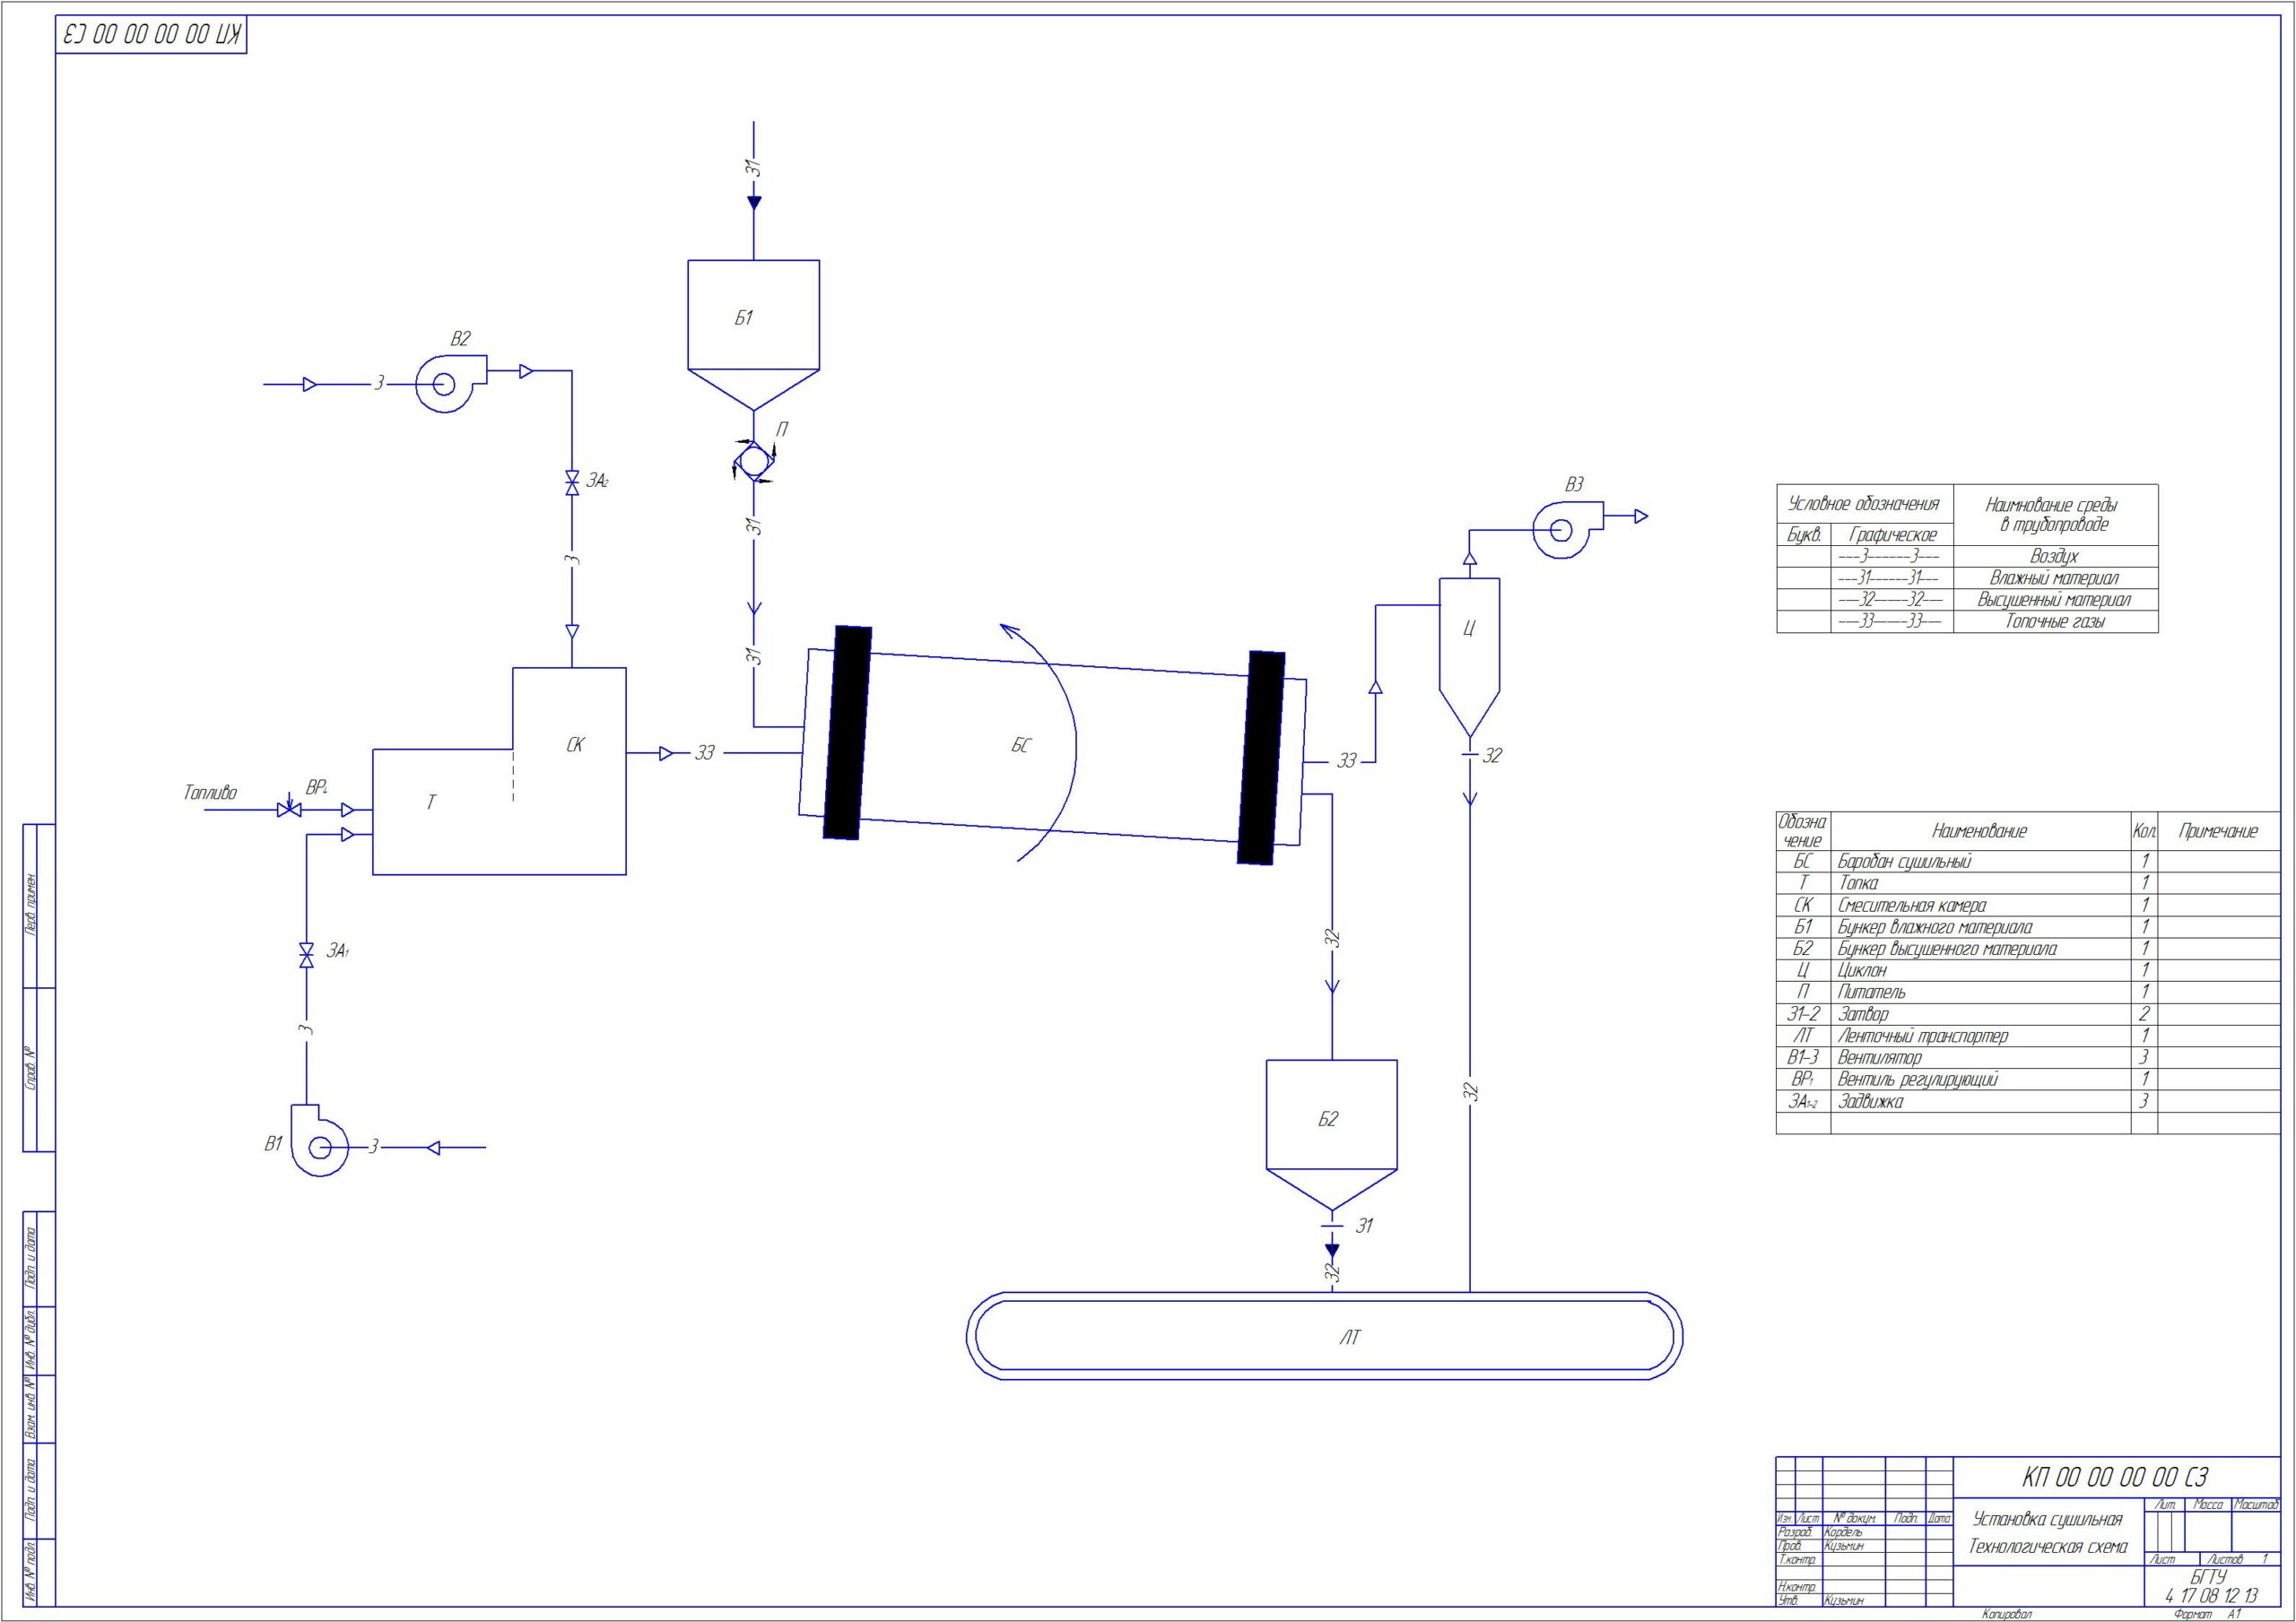Click the right black band of drum БС
Screen dimensions: 2296x1622
pyautogui.click(x=1261, y=757)
